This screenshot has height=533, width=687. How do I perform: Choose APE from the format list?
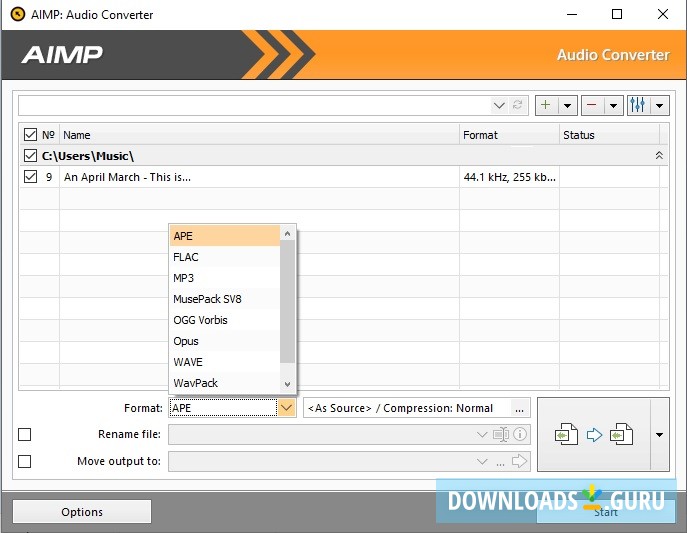tap(224, 236)
